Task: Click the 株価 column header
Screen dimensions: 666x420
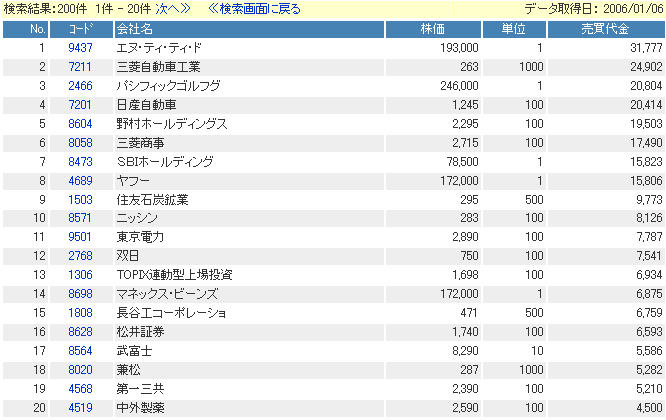Action: click(433, 29)
